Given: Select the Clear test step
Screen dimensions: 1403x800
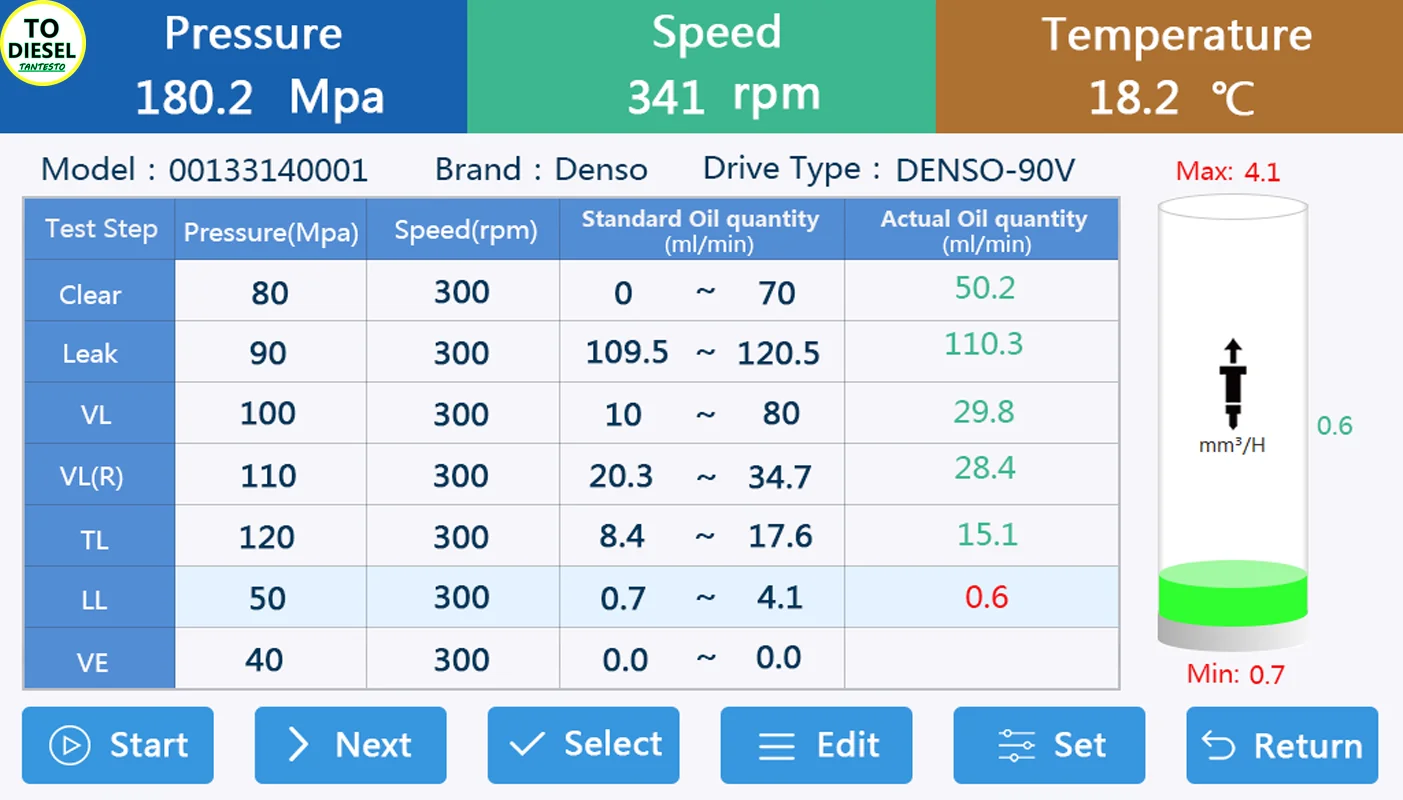Looking at the screenshot, I should [x=90, y=295].
